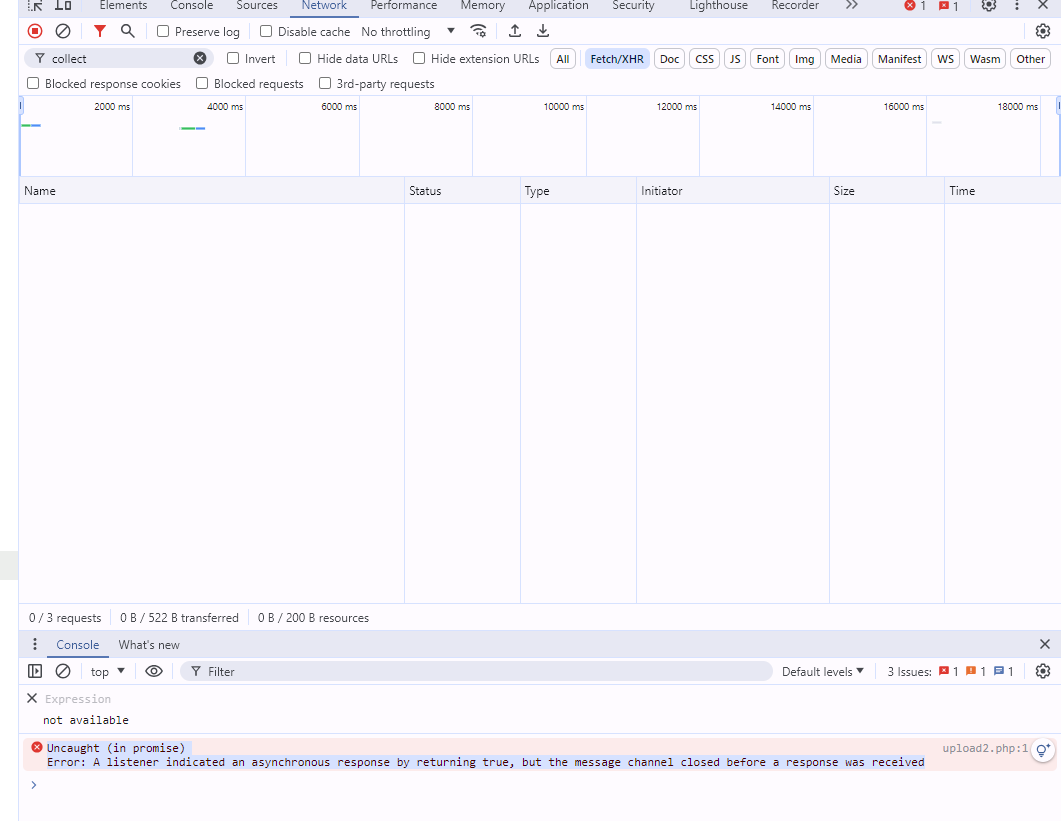The width and height of the screenshot is (1061, 821).
Task: Import HAR file upload icon
Action: [515, 31]
